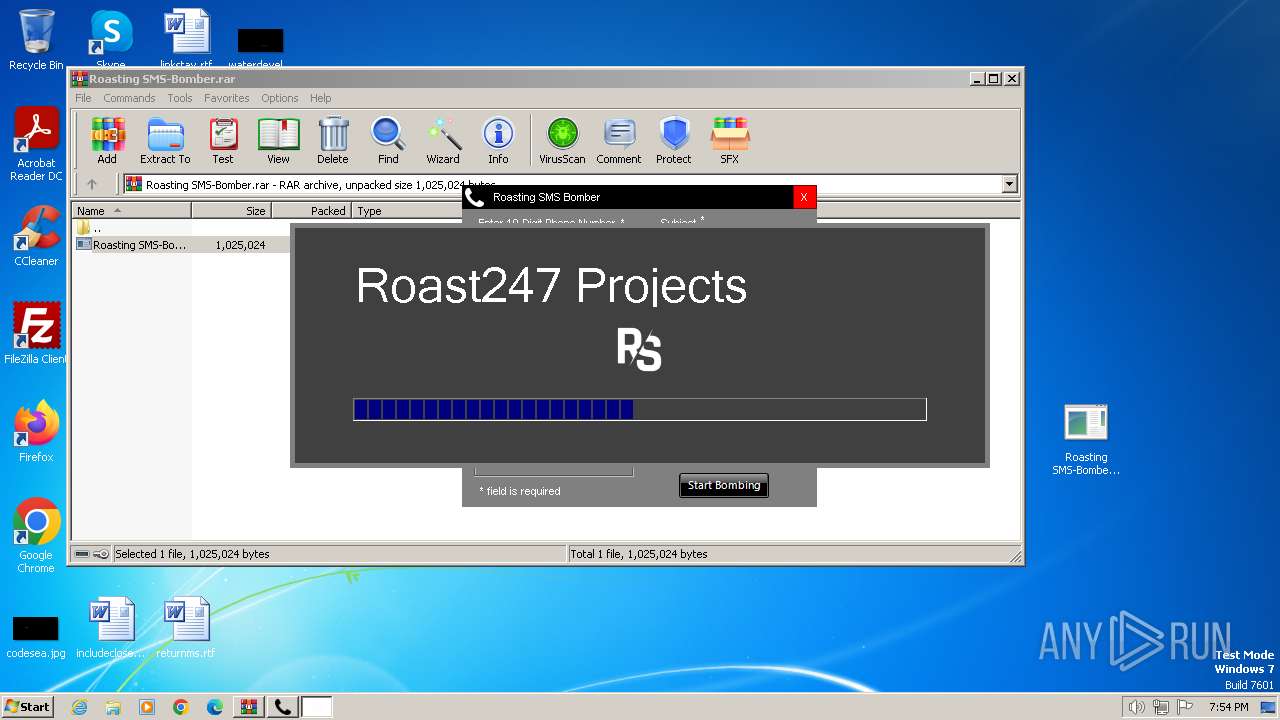Screen dimensions: 1280x720
Task: Open Edge from the taskbar
Action: pyautogui.click(x=215, y=707)
